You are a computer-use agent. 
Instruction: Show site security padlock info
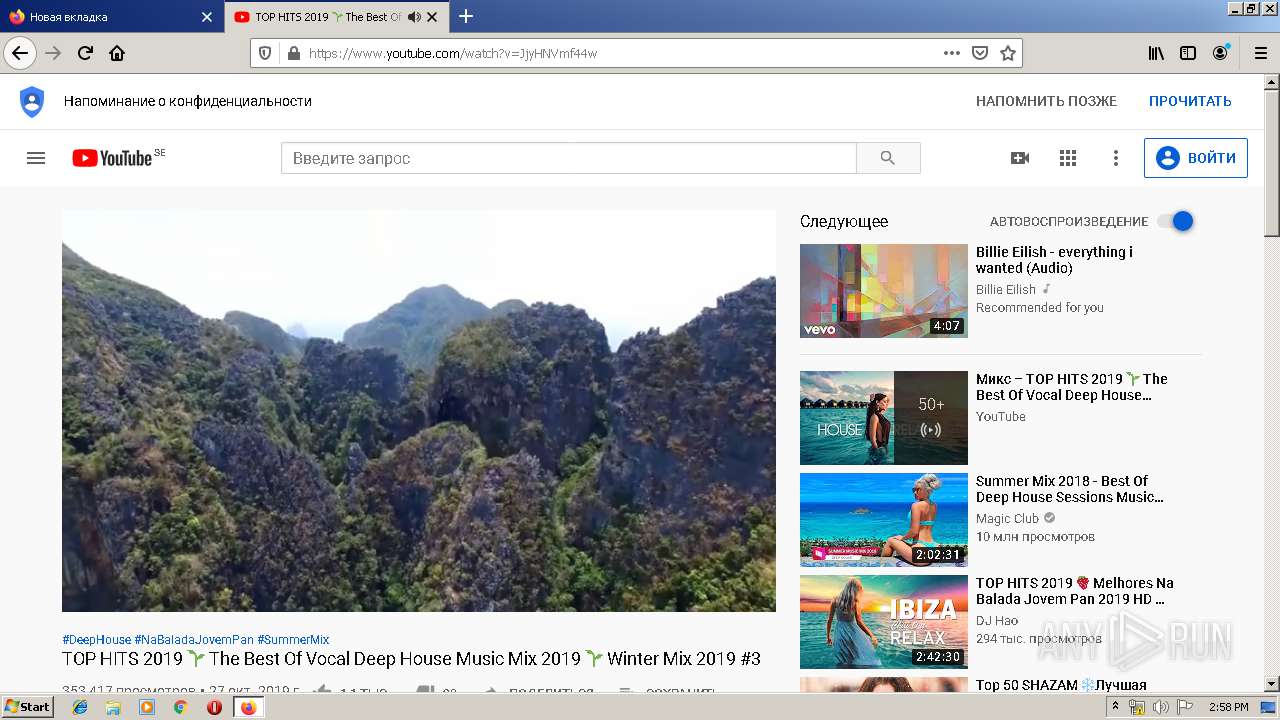click(x=293, y=53)
